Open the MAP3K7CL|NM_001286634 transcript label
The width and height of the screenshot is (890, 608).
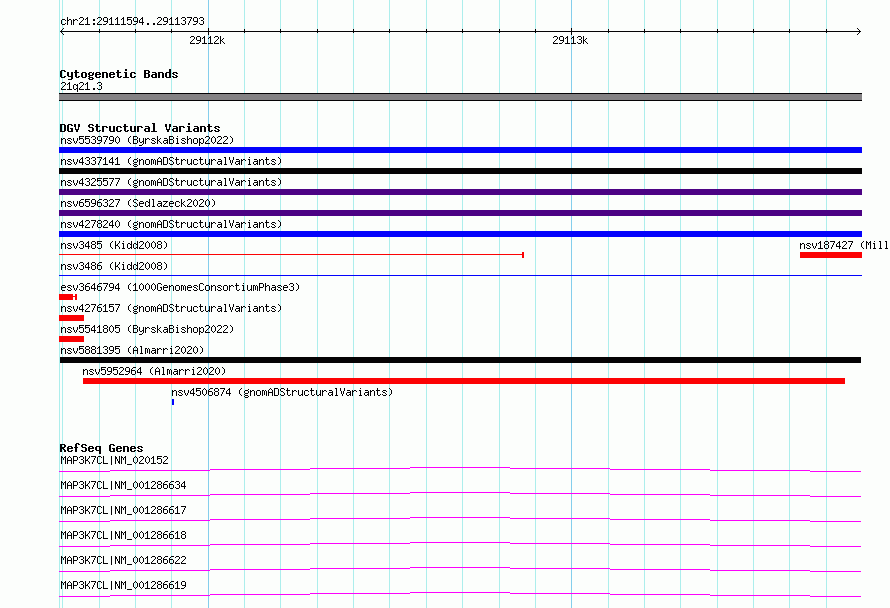click(x=123, y=485)
